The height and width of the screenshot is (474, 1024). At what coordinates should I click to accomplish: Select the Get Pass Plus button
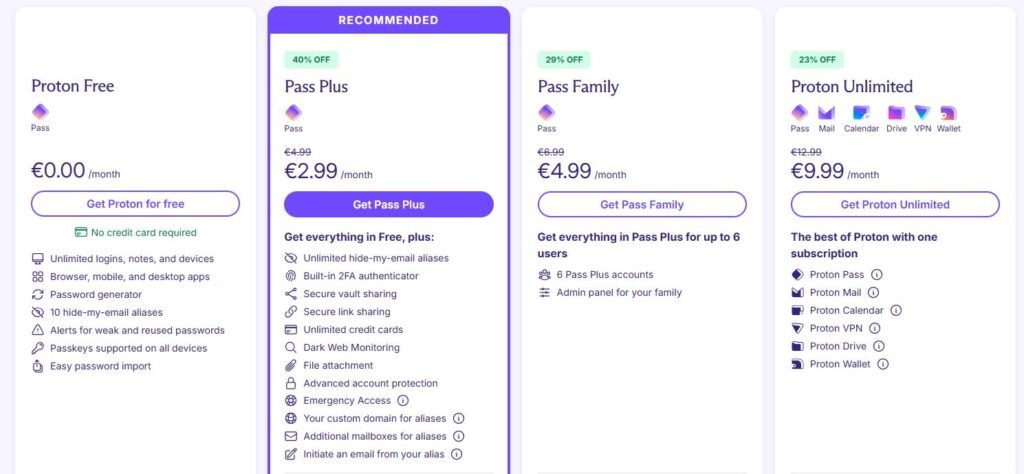click(x=389, y=204)
